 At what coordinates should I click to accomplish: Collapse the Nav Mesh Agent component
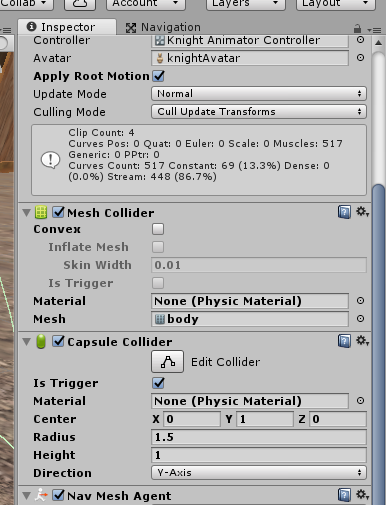click(x=27, y=496)
